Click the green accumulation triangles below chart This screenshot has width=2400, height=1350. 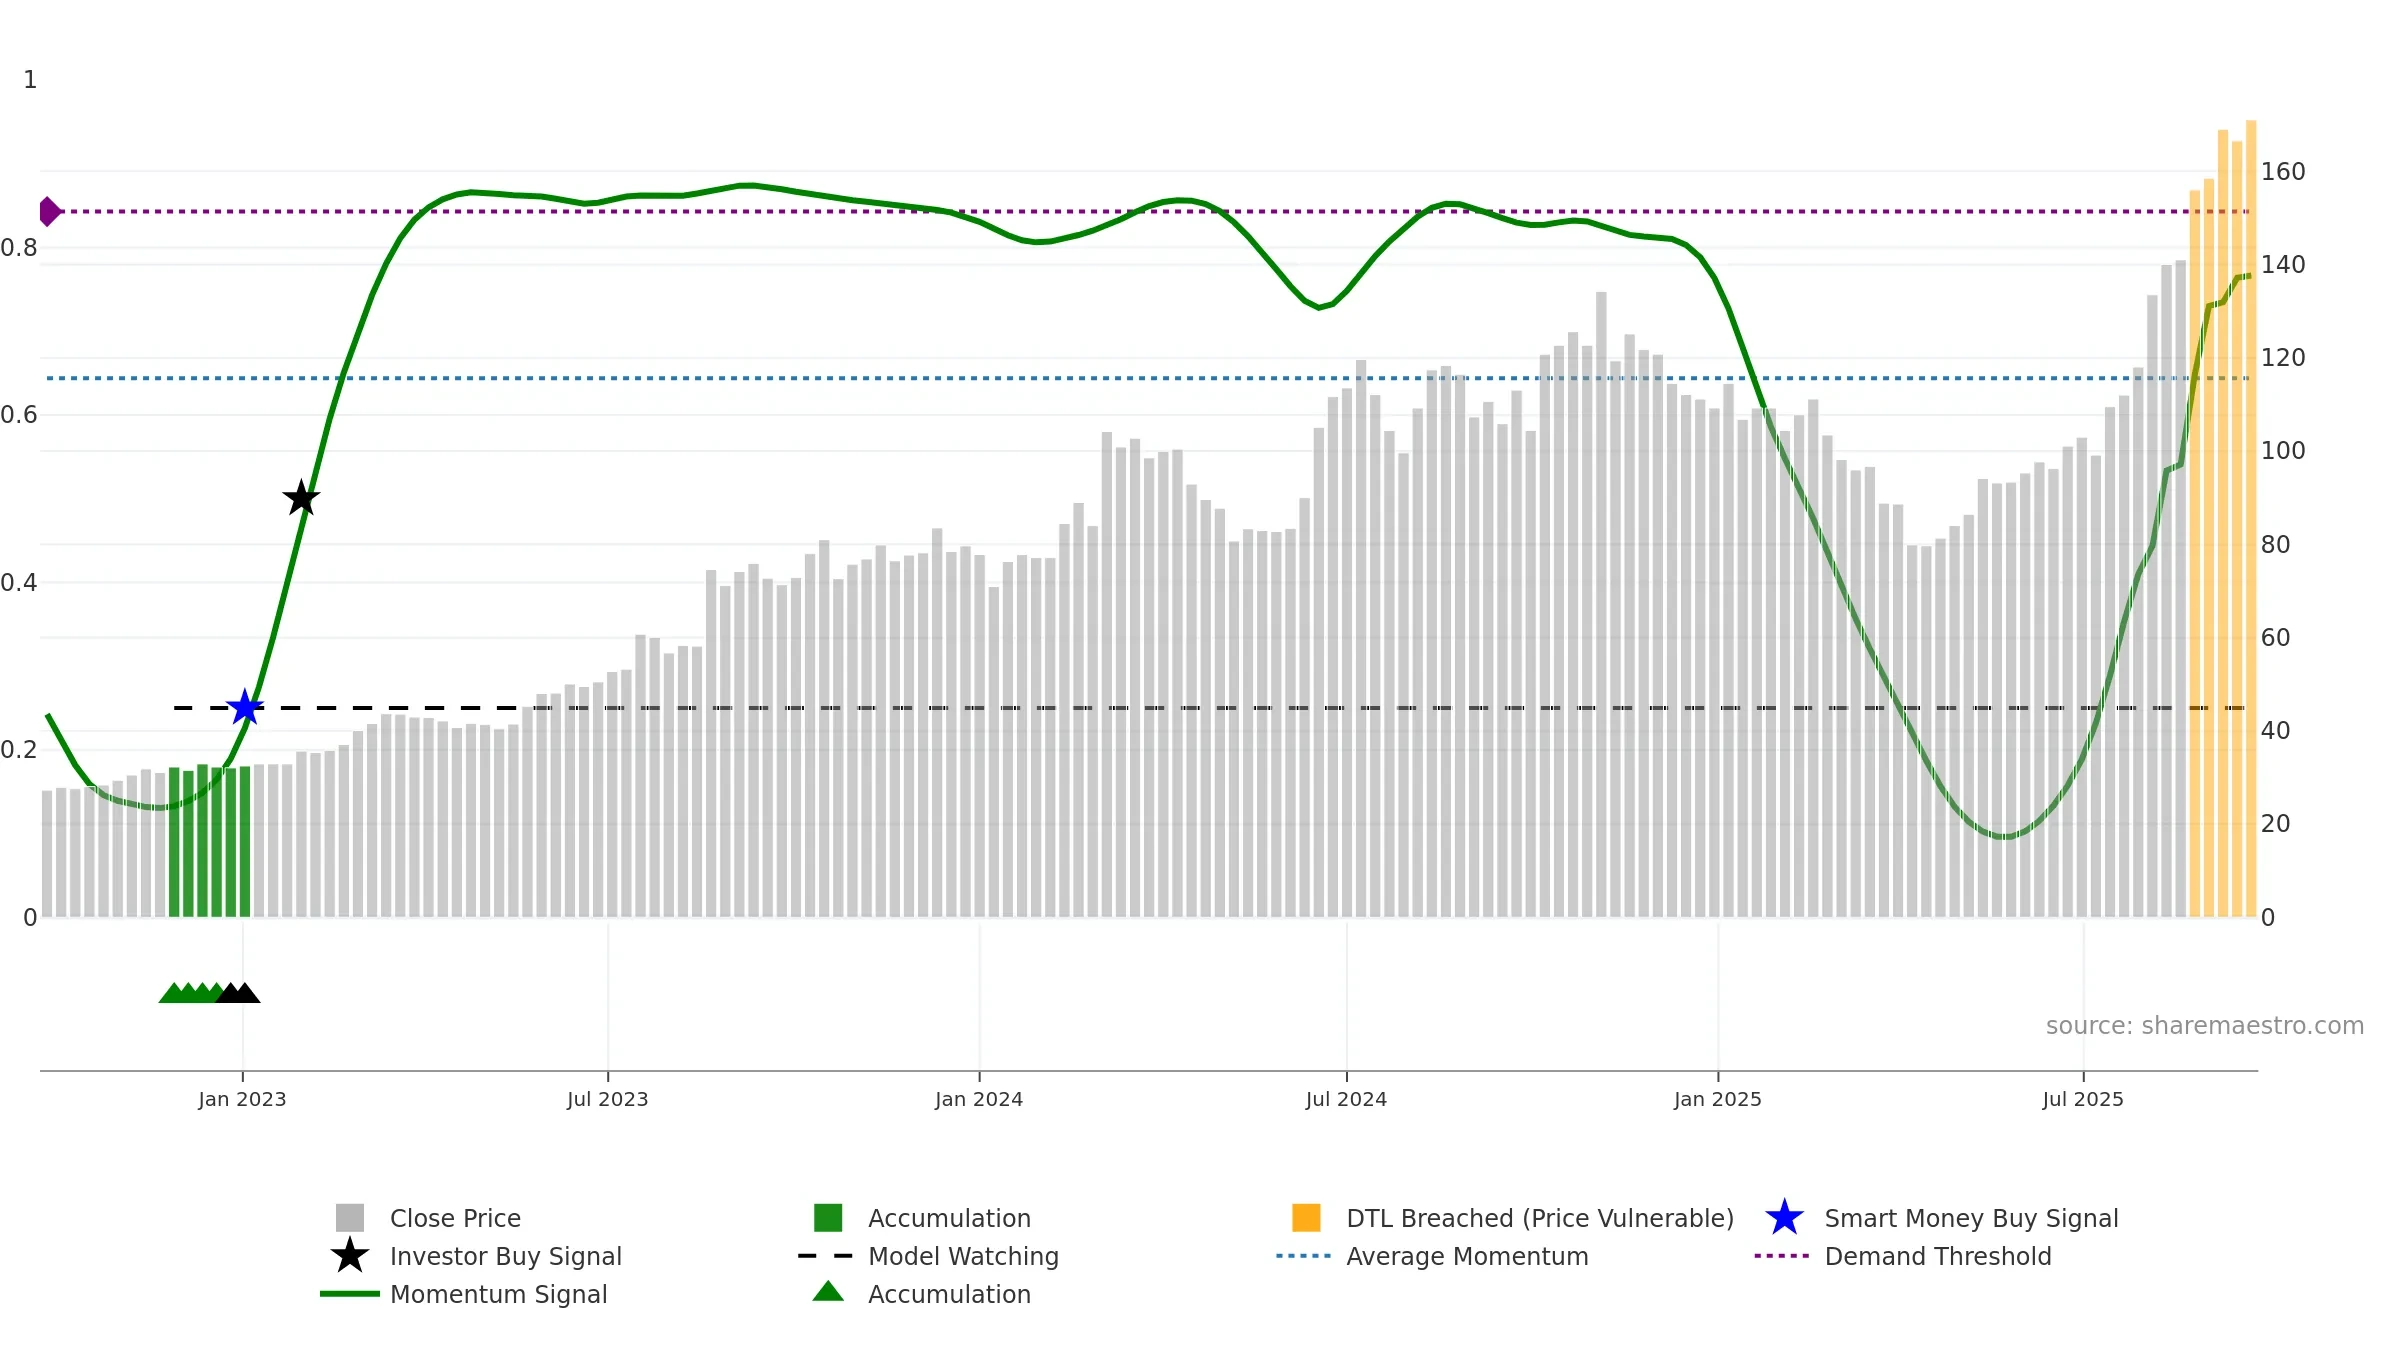click(x=192, y=992)
